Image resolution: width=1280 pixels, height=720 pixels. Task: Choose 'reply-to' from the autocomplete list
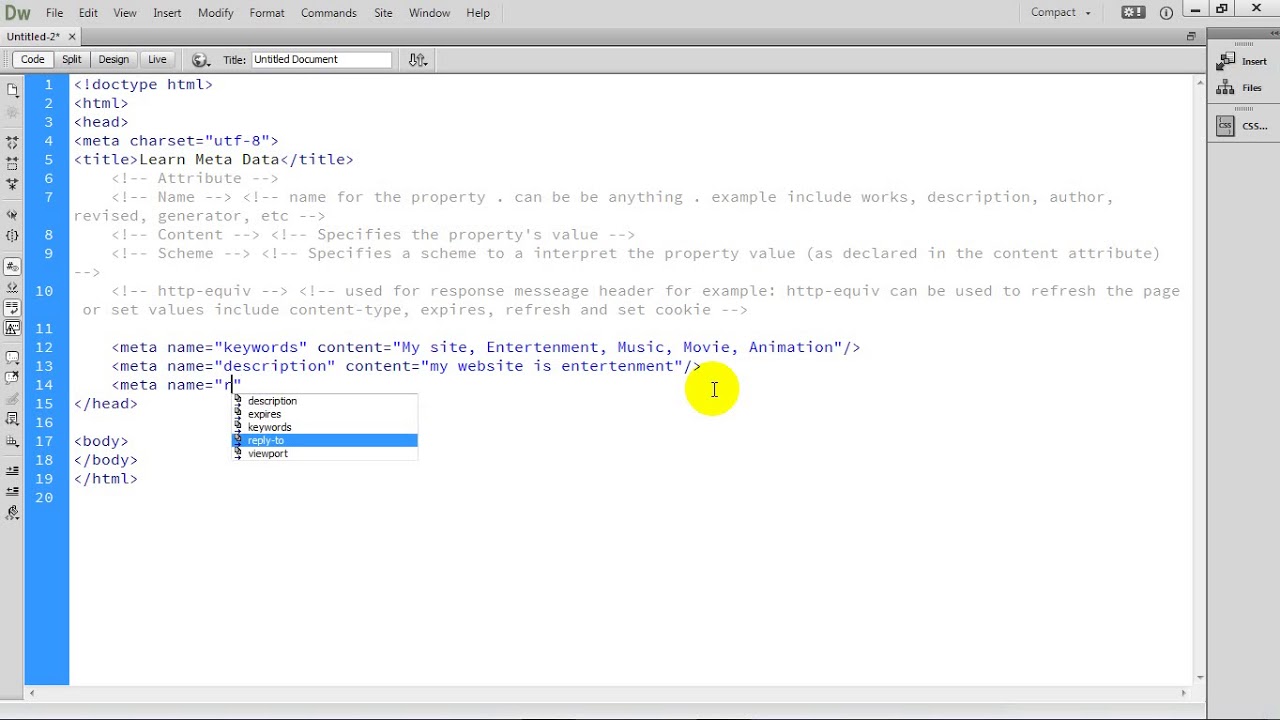click(x=324, y=440)
